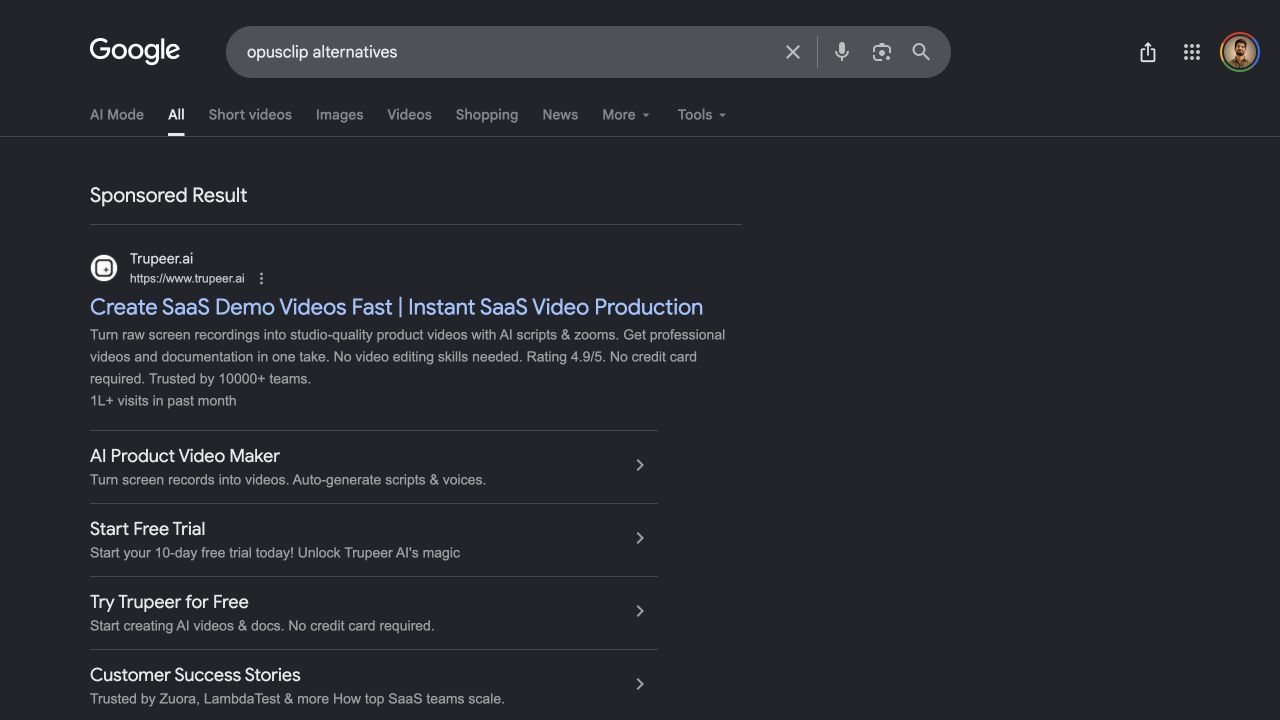The width and height of the screenshot is (1280, 720).
Task: Open the Start Free Trial sitelink
Action: point(147,529)
